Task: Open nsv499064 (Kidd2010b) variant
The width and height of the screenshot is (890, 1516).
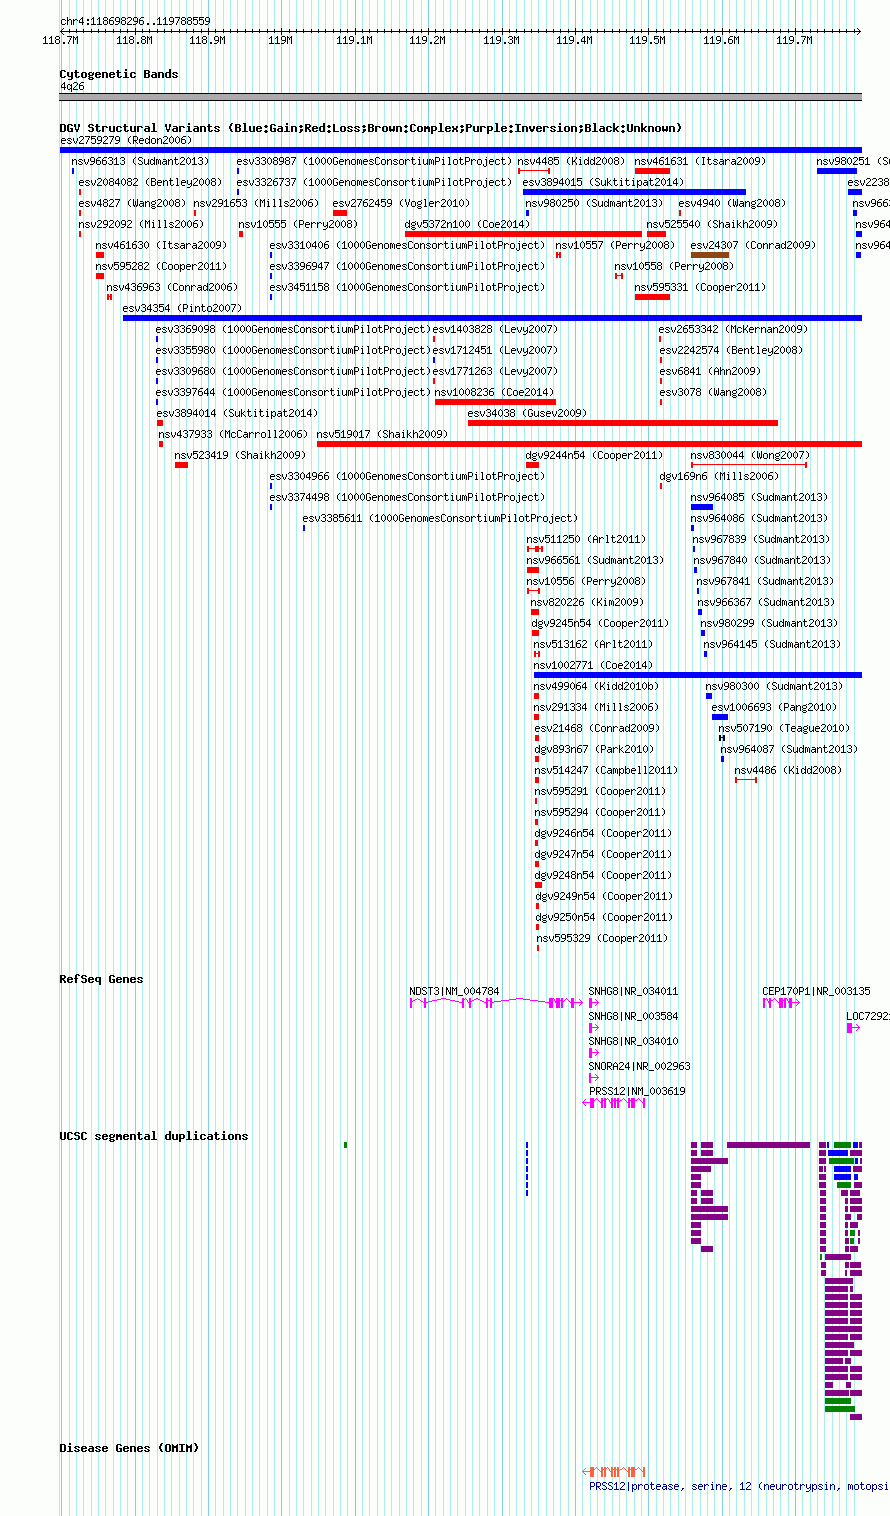Action: (x=596, y=686)
